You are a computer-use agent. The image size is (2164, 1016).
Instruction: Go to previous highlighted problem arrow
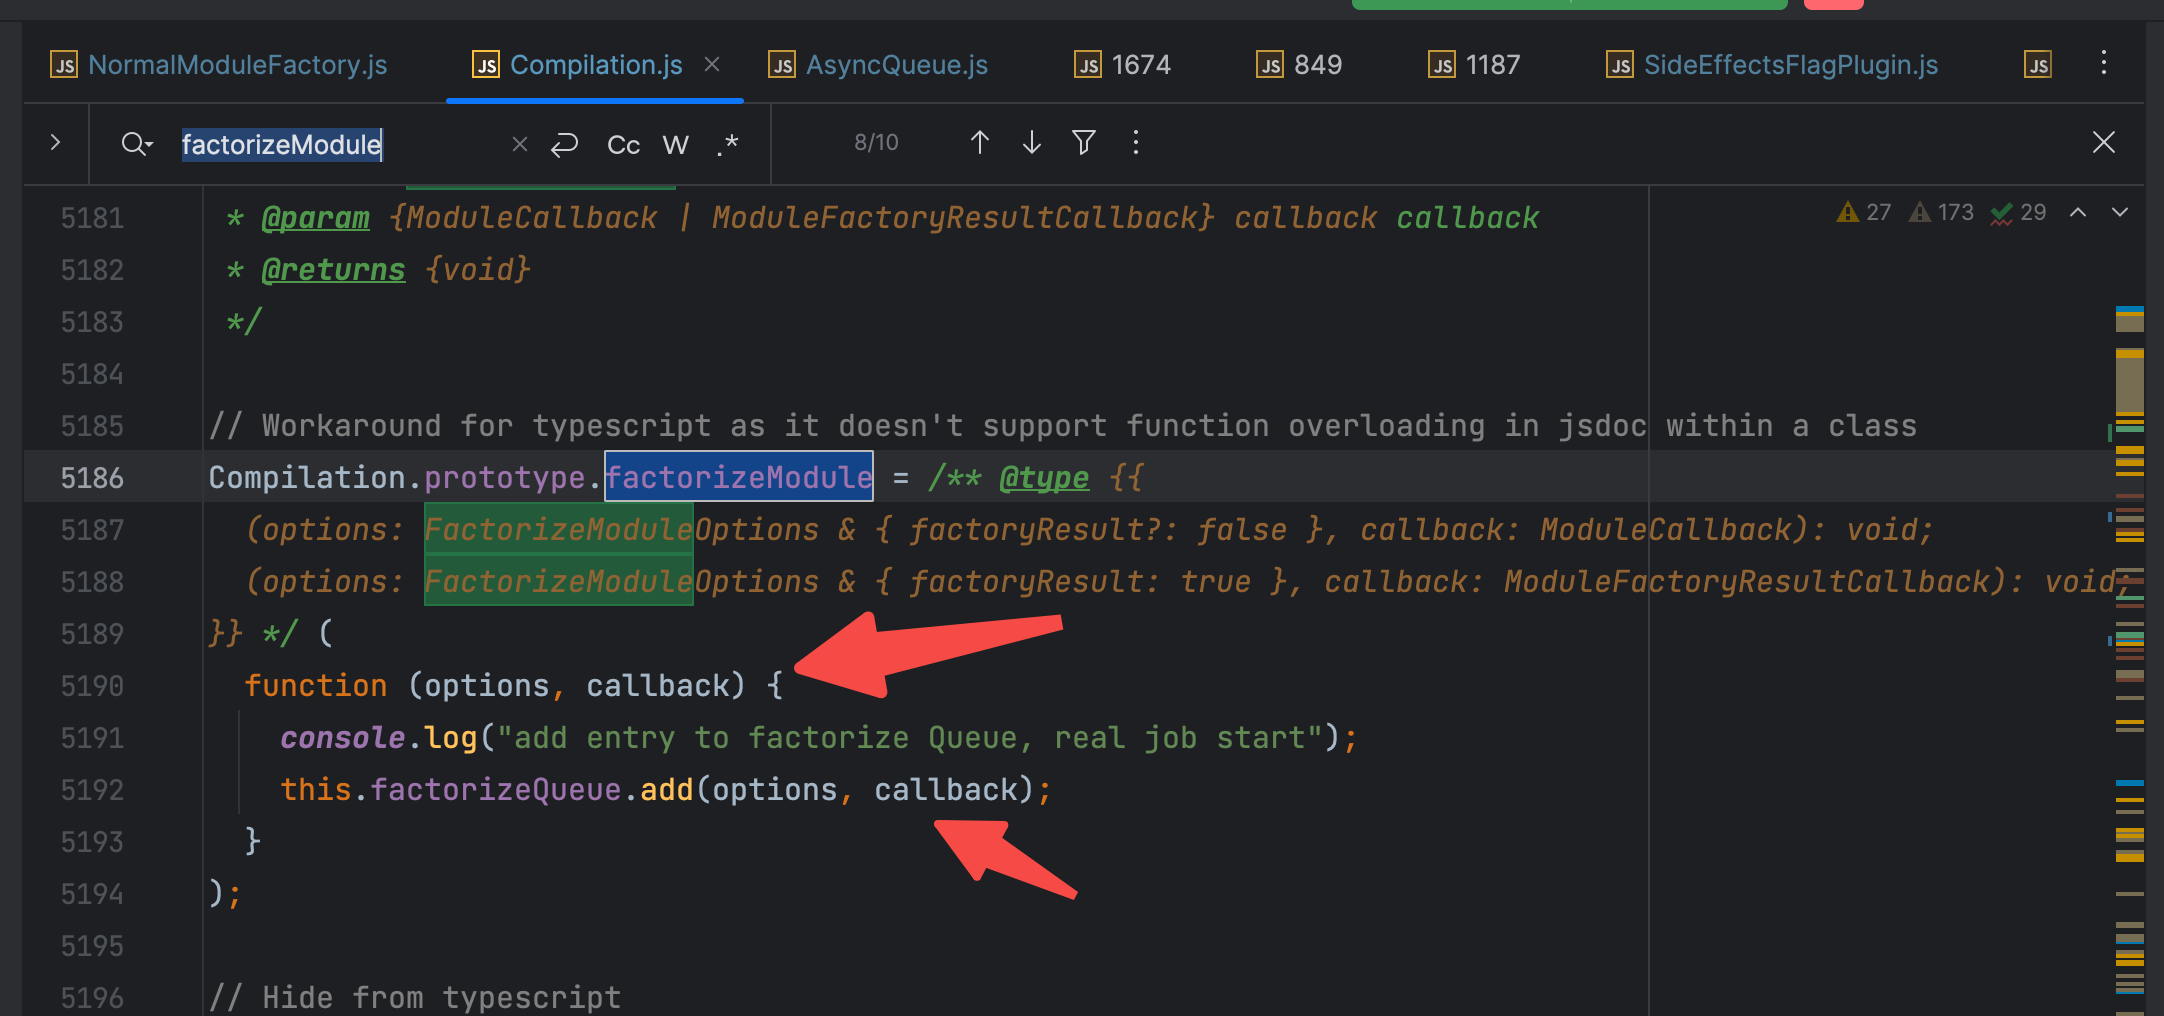click(x=2078, y=212)
